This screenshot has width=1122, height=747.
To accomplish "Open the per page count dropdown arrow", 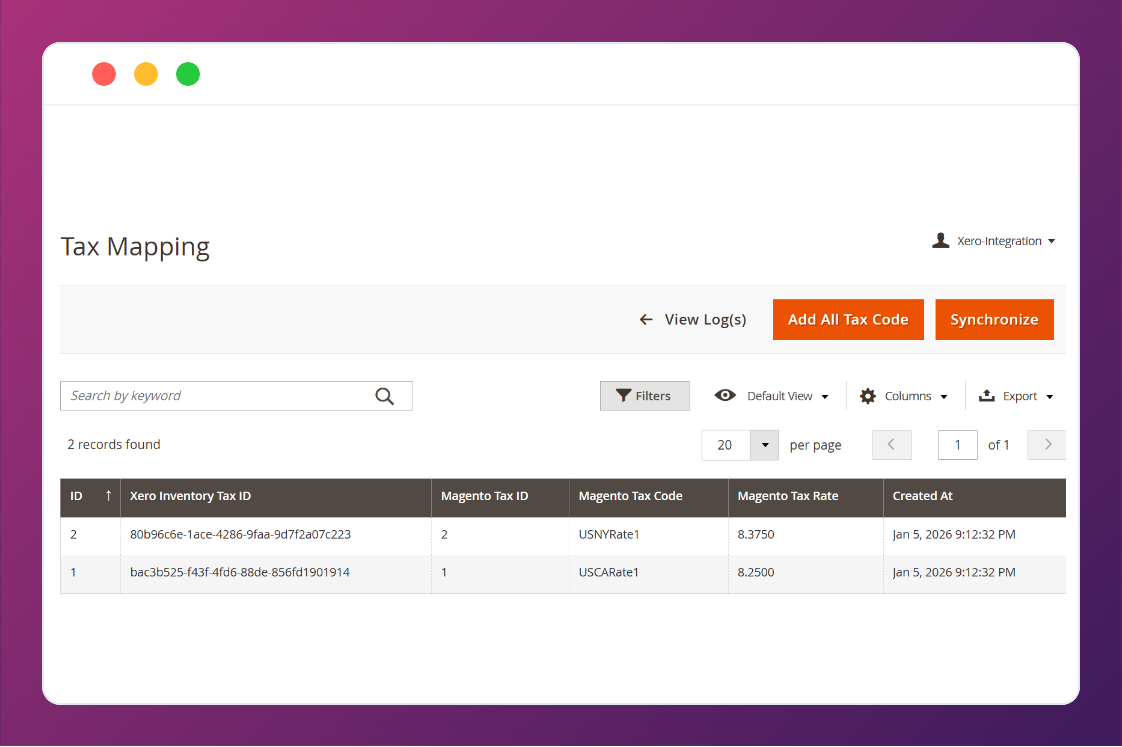I will tap(764, 445).
